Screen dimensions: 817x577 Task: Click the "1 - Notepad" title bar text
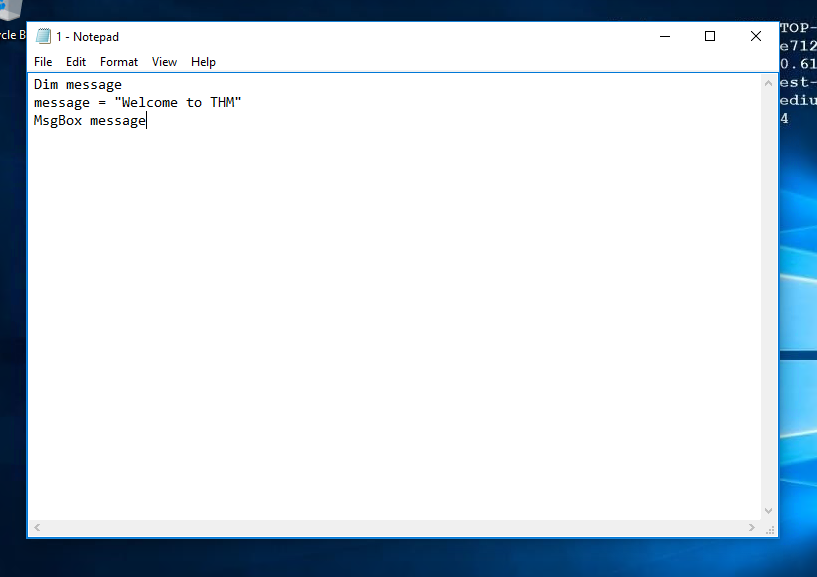click(87, 37)
